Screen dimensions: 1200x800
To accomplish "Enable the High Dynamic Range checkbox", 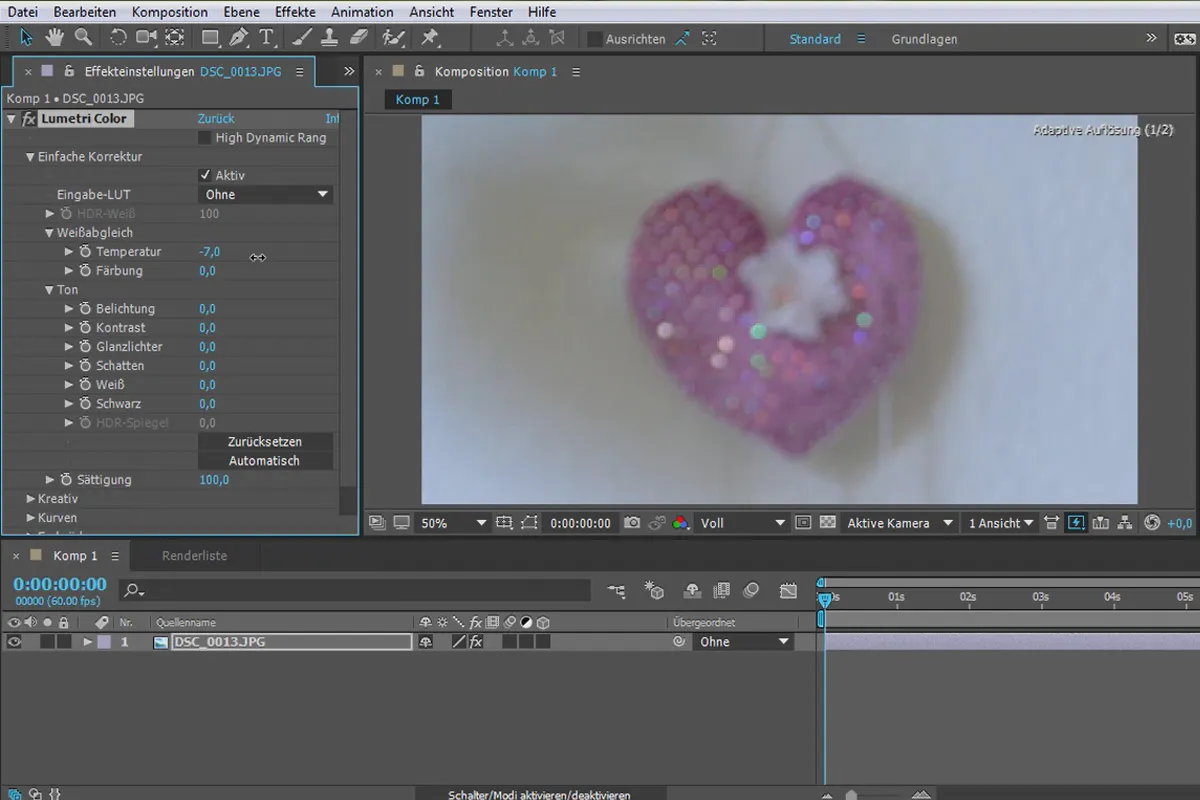I will pyautogui.click(x=205, y=138).
